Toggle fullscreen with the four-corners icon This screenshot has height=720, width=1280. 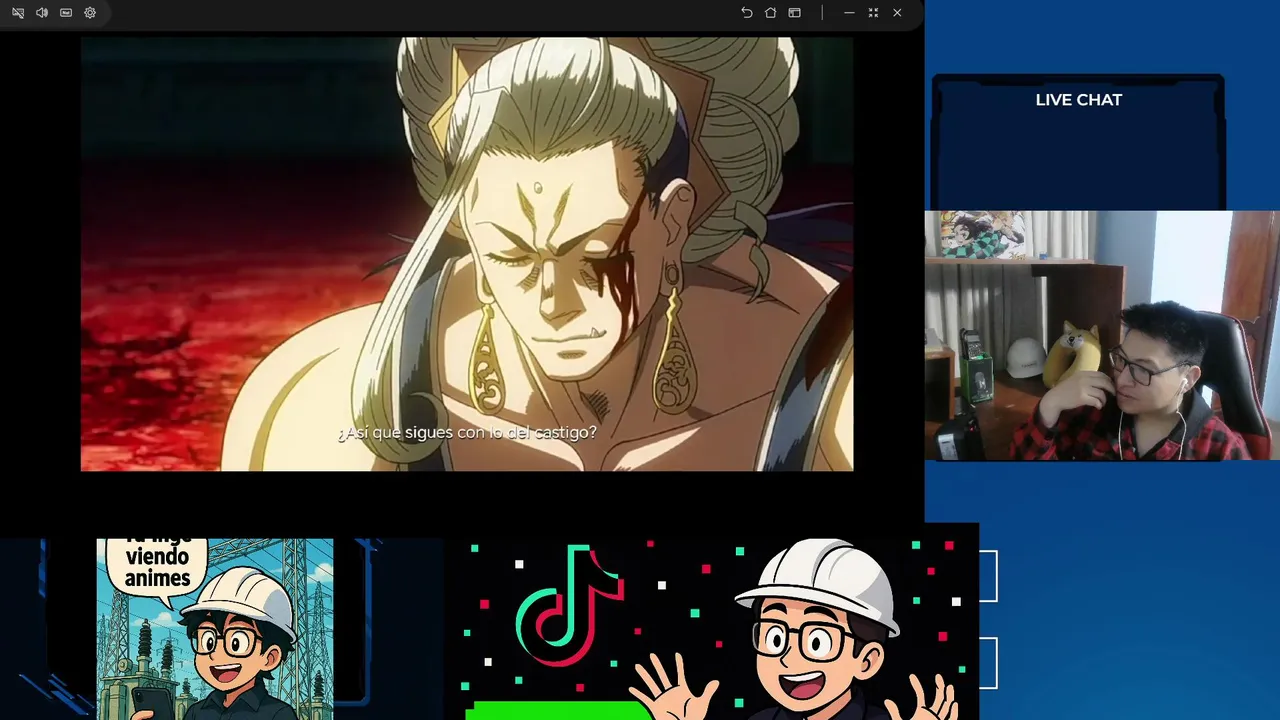click(x=873, y=13)
